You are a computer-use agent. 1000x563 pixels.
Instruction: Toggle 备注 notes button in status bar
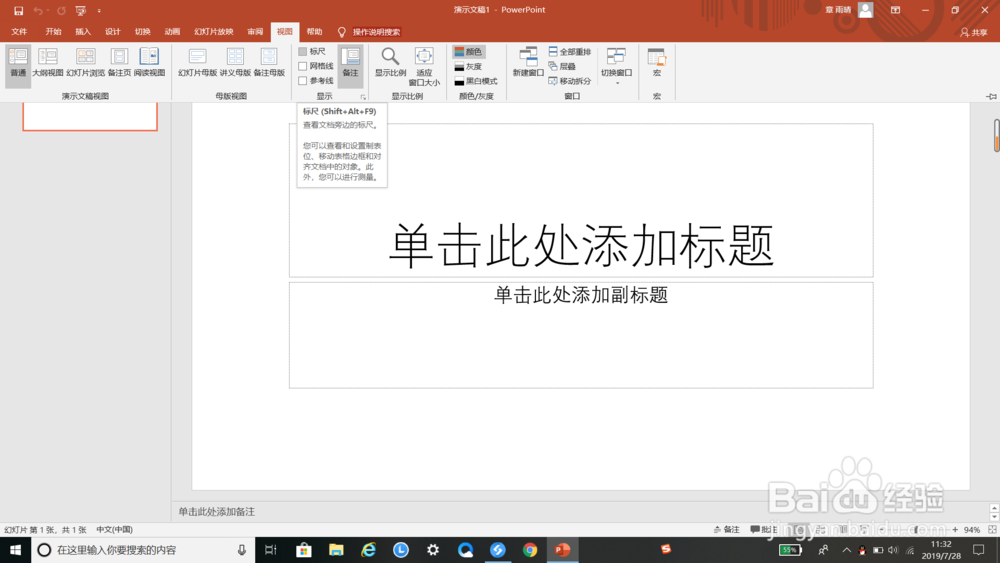coord(726,529)
